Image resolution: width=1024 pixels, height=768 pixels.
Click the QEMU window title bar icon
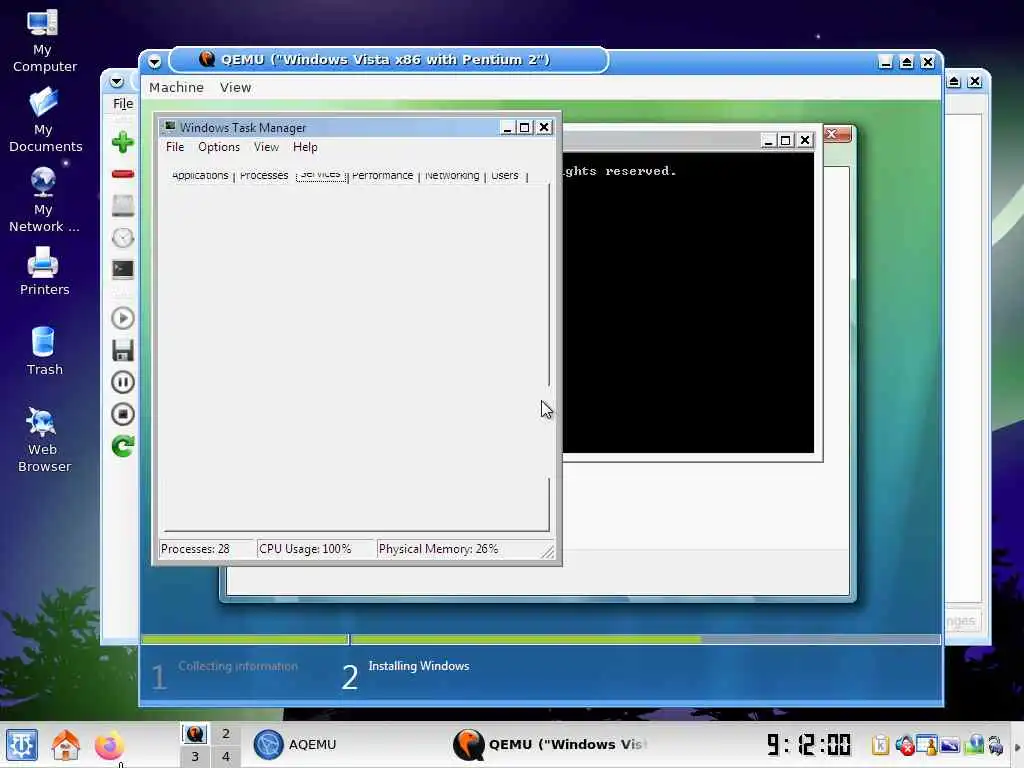point(207,59)
